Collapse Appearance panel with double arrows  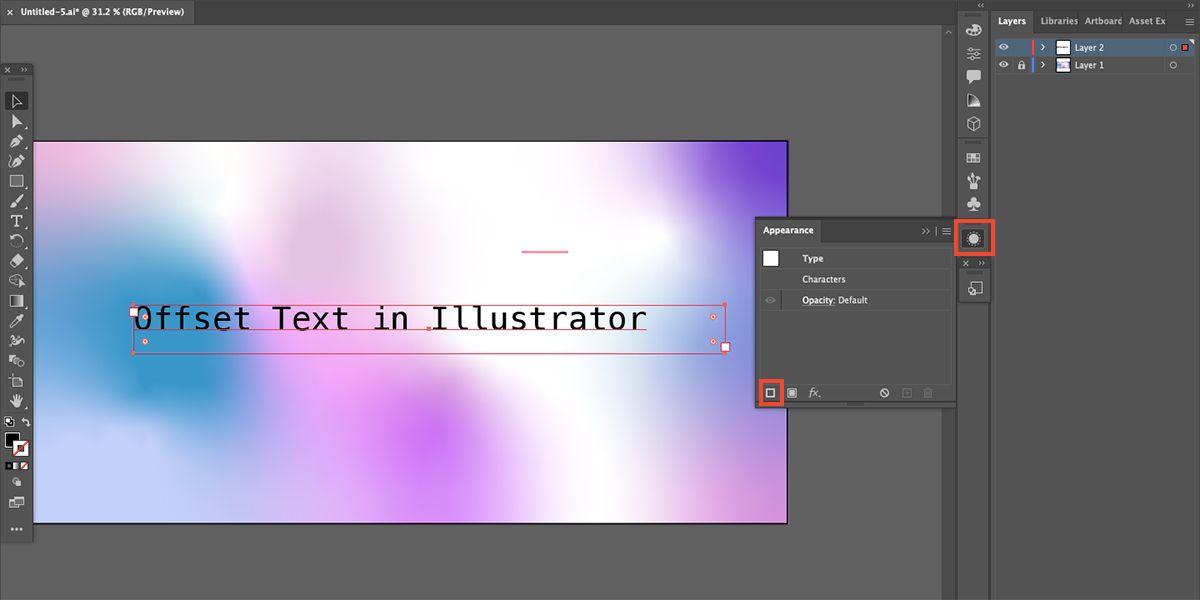[926, 231]
